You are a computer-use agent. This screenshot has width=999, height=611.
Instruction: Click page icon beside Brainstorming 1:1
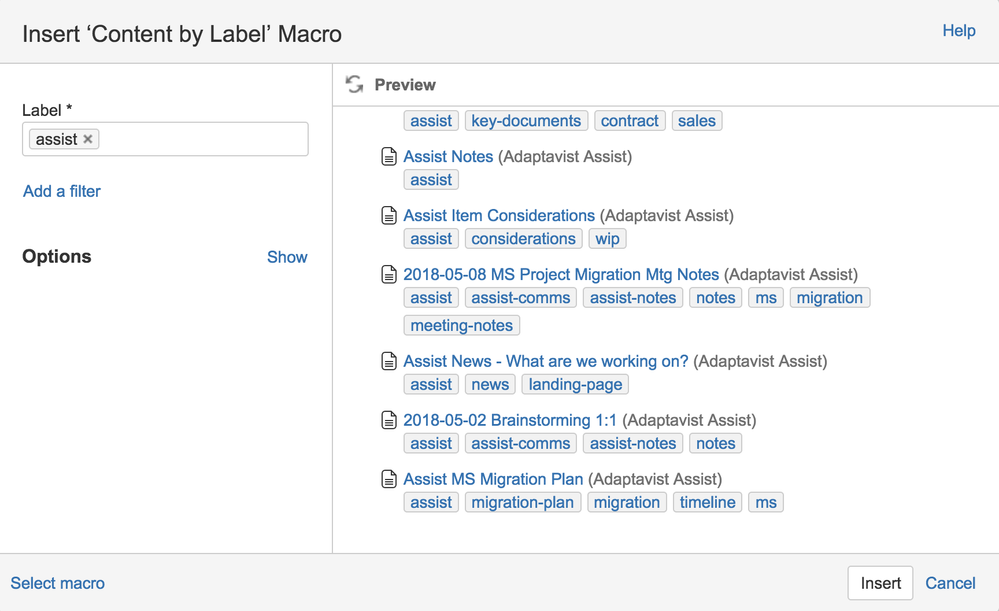[x=389, y=421]
